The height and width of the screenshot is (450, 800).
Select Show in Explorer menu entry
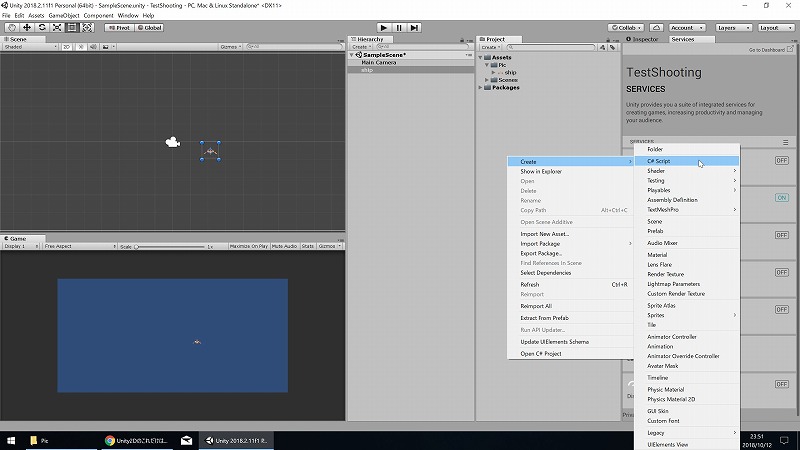570,171
